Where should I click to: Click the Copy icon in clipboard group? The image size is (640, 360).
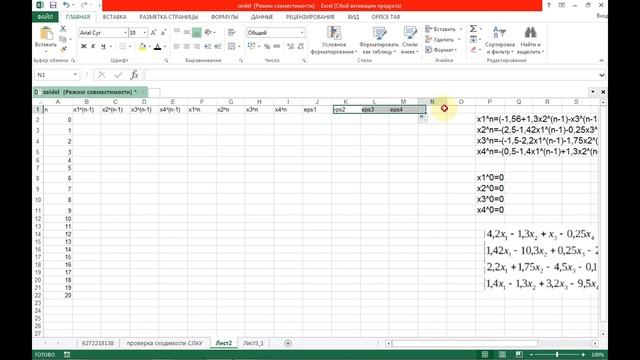click(62, 39)
